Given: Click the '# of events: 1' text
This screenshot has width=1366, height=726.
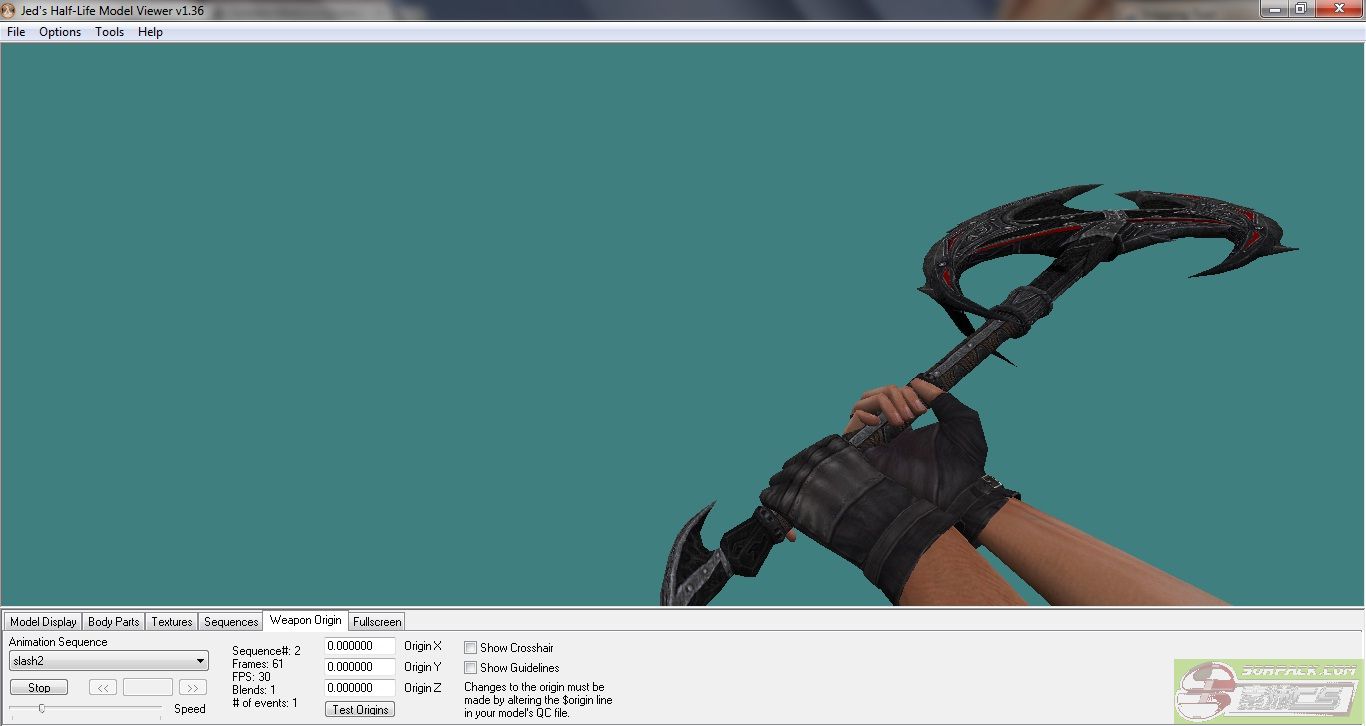Looking at the screenshot, I should [265, 703].
